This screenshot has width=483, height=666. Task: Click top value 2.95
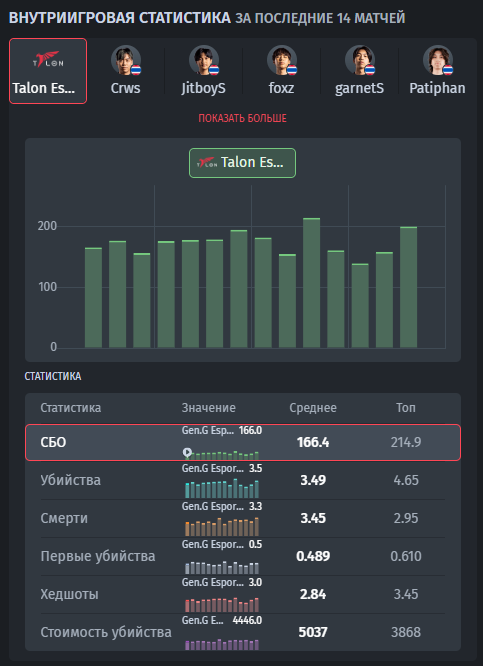tap(406, 519)
